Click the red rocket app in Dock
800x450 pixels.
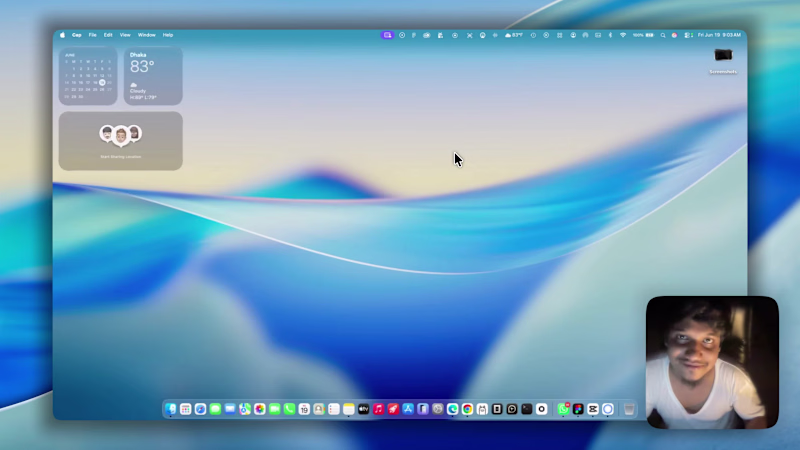pos(393,409)
